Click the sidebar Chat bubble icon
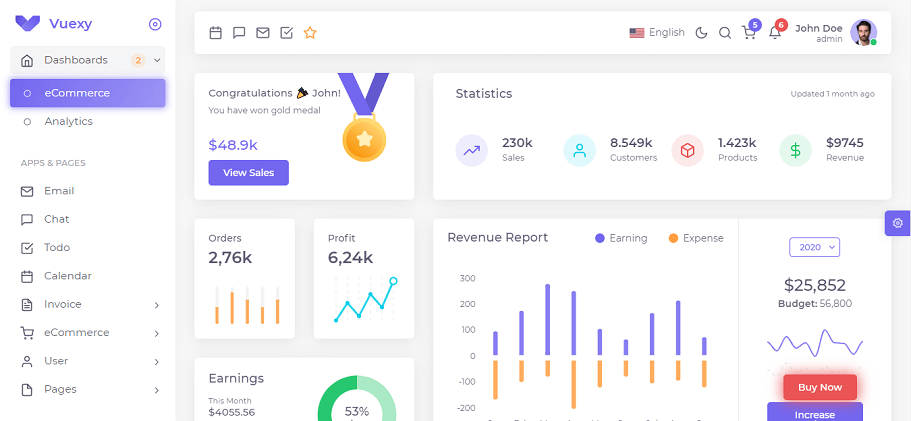The width and height of the screenshot is (911, 421). pos(27,220)
